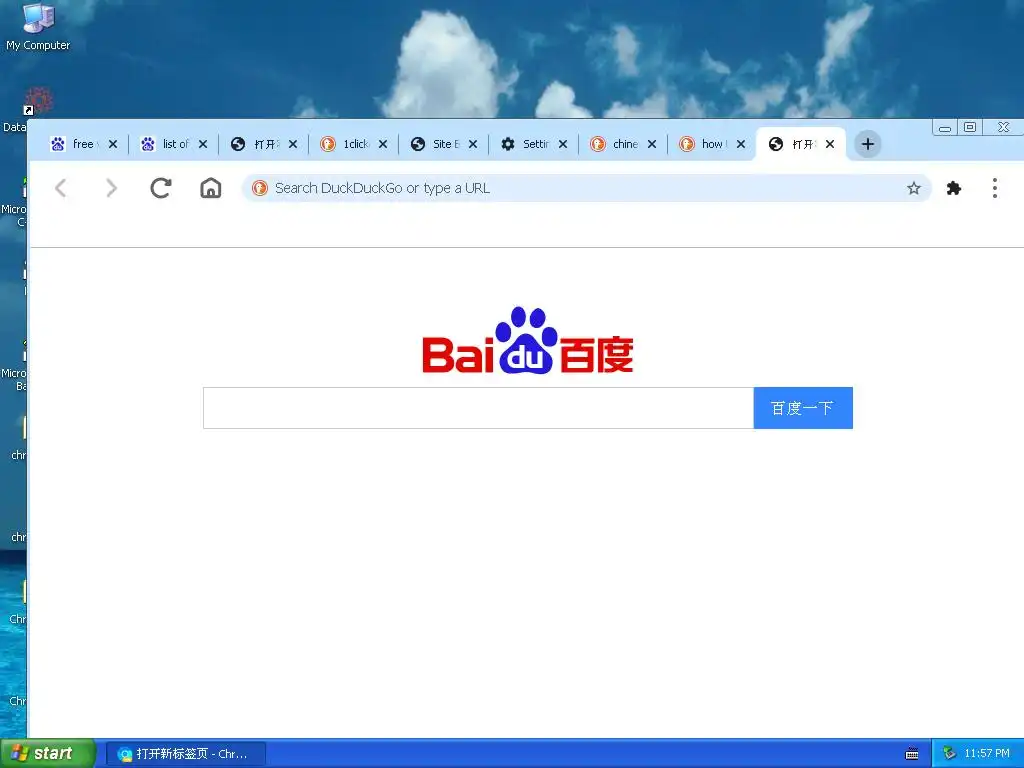Maximize the Chrome window
This screenshot has width=1024, height=768.
pyautogui.click(x=970, y=127)
